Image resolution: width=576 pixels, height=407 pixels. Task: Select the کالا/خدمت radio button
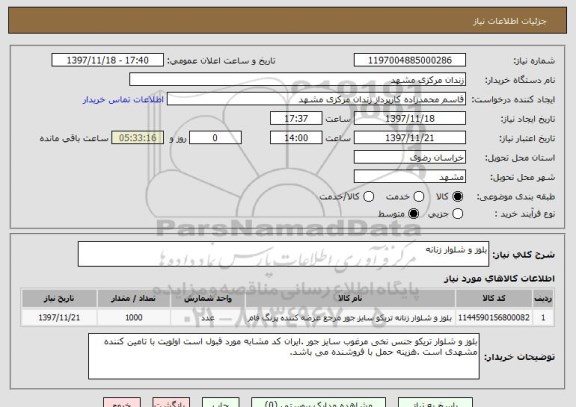tap(368, 197)
